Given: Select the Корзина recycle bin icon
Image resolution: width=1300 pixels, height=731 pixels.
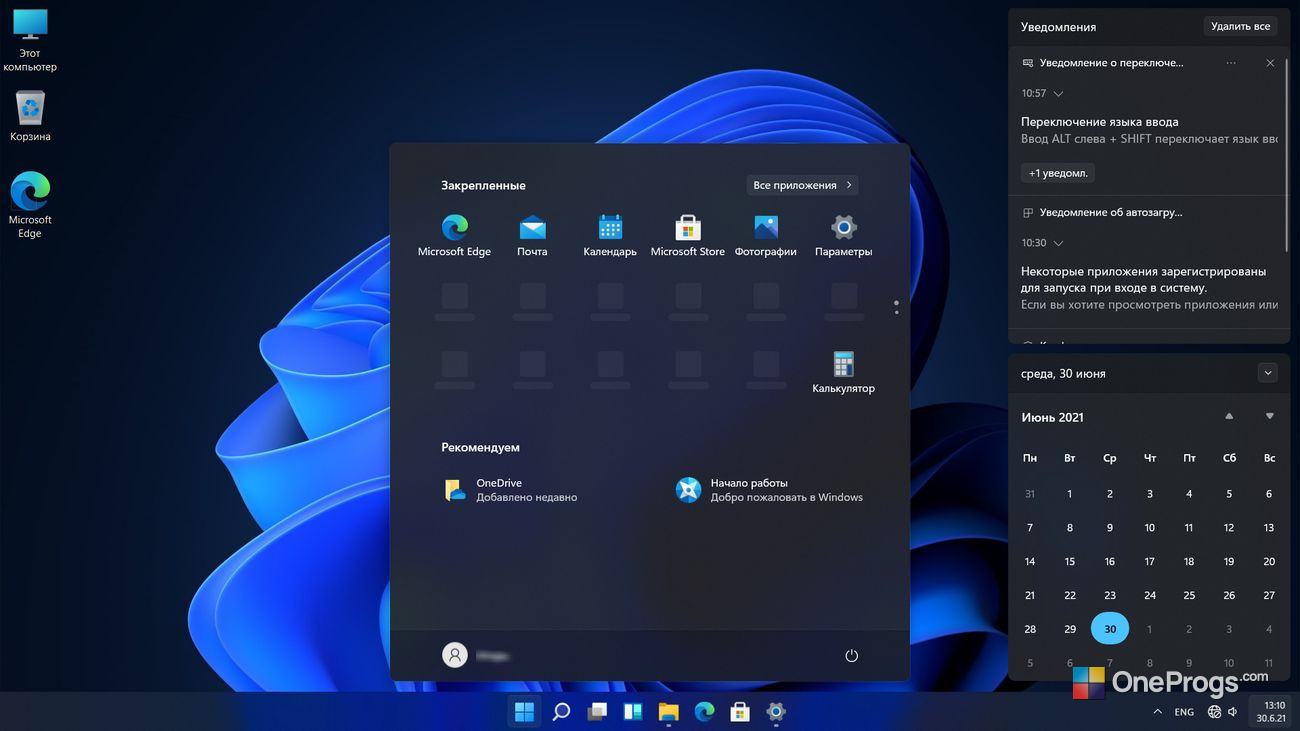Looking at the screenshot, I should (30, 115).
